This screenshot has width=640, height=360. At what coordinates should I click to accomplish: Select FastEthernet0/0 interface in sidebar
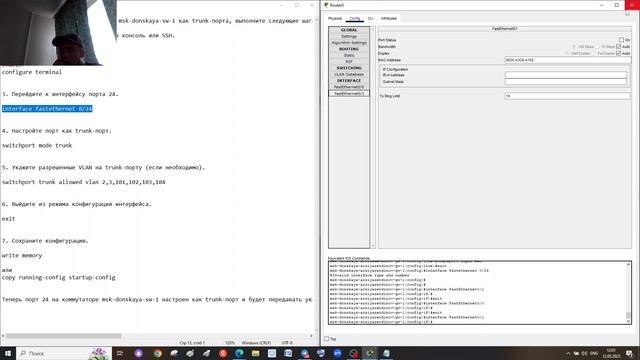[349, 87]
